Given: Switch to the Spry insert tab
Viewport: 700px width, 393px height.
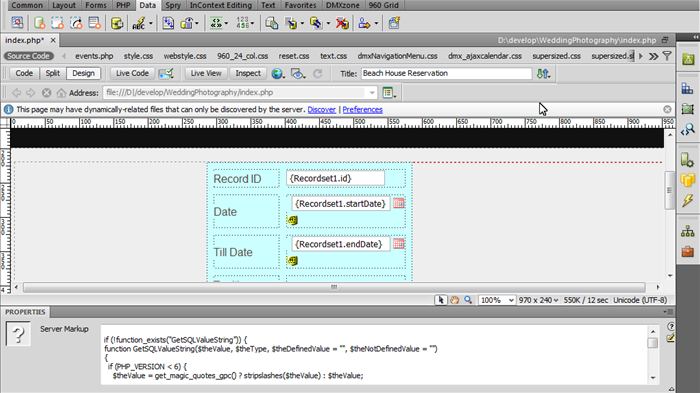Looking at the screenshot, I should (173, 5).
